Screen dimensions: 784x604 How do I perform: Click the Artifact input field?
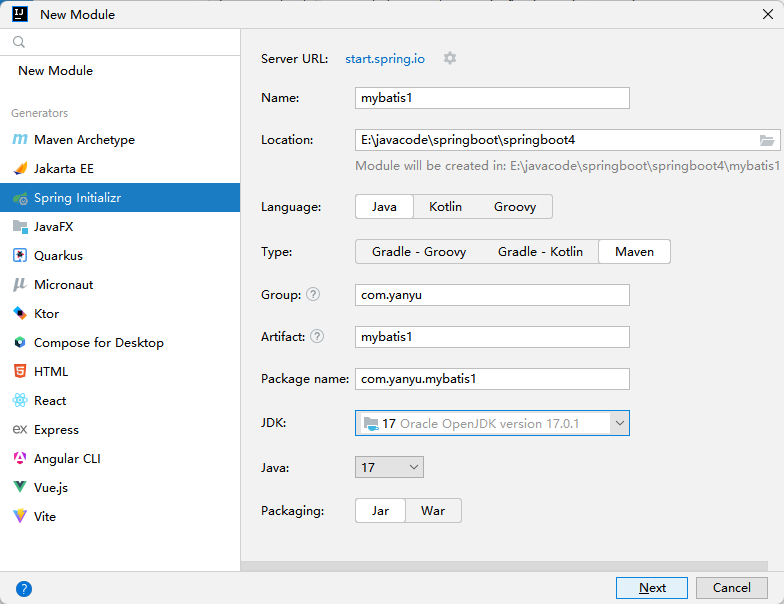click(x=492, y=337)
